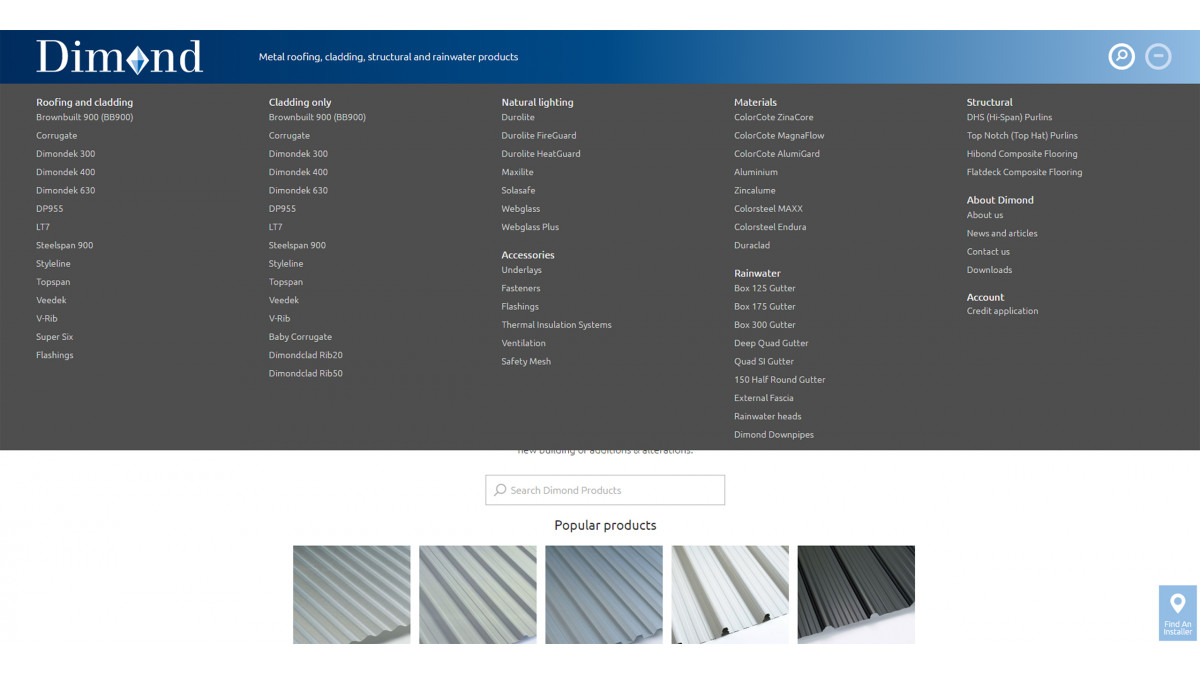The width and height of the screenshot is (1200, 675).
Task: Open the Natural lighting menu heading
Action: [537, 102]
